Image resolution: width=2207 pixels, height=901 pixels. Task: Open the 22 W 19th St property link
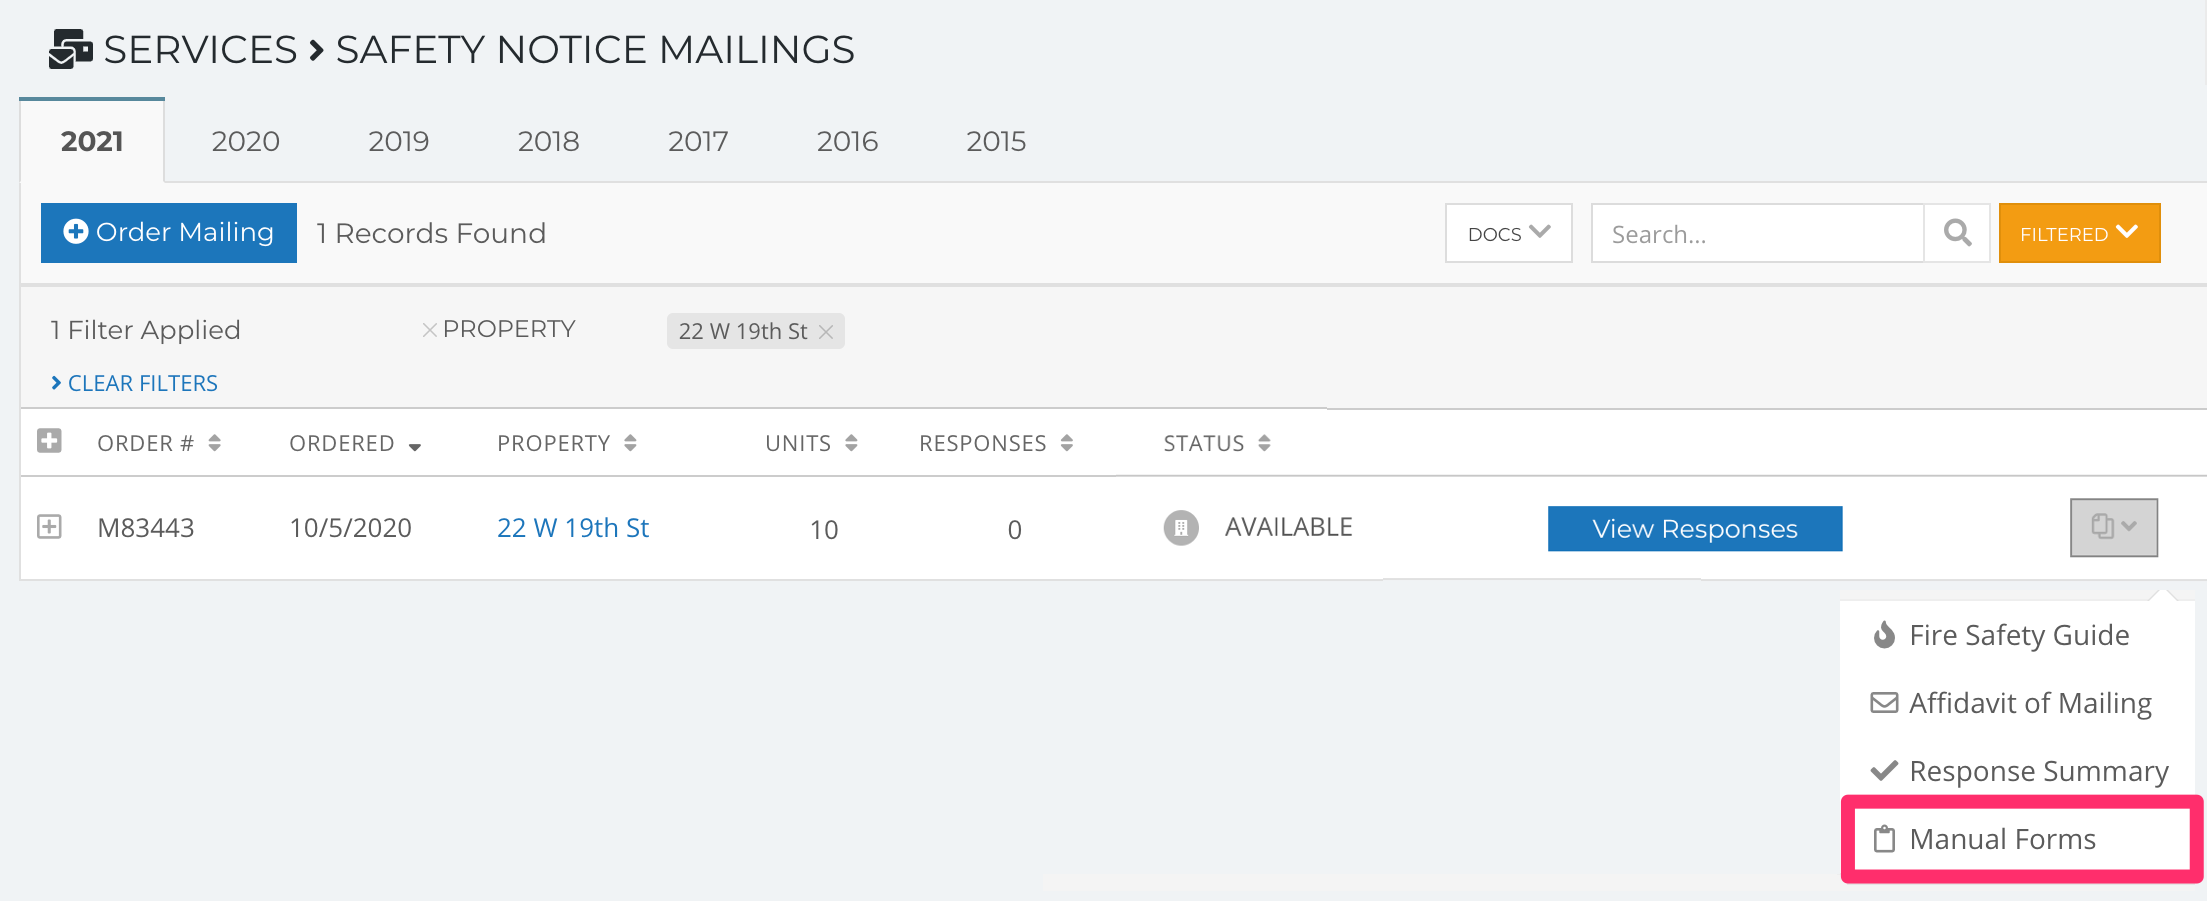point(573,527)
